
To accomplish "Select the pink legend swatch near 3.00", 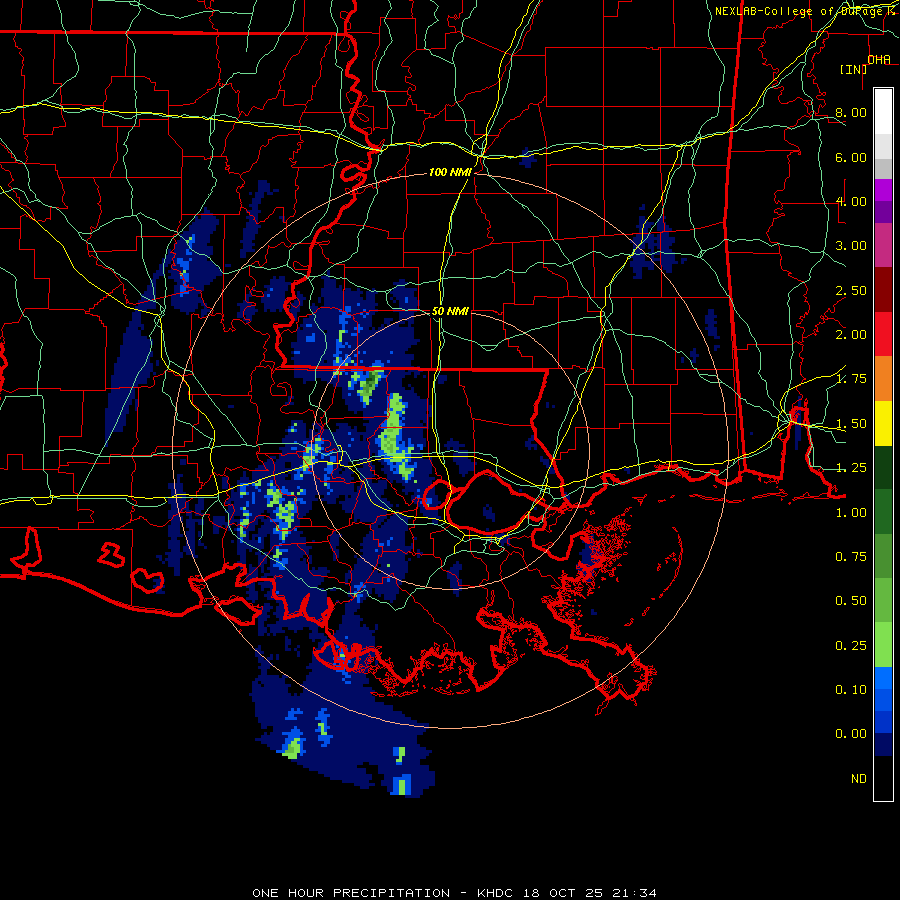I will pos(883,245).
